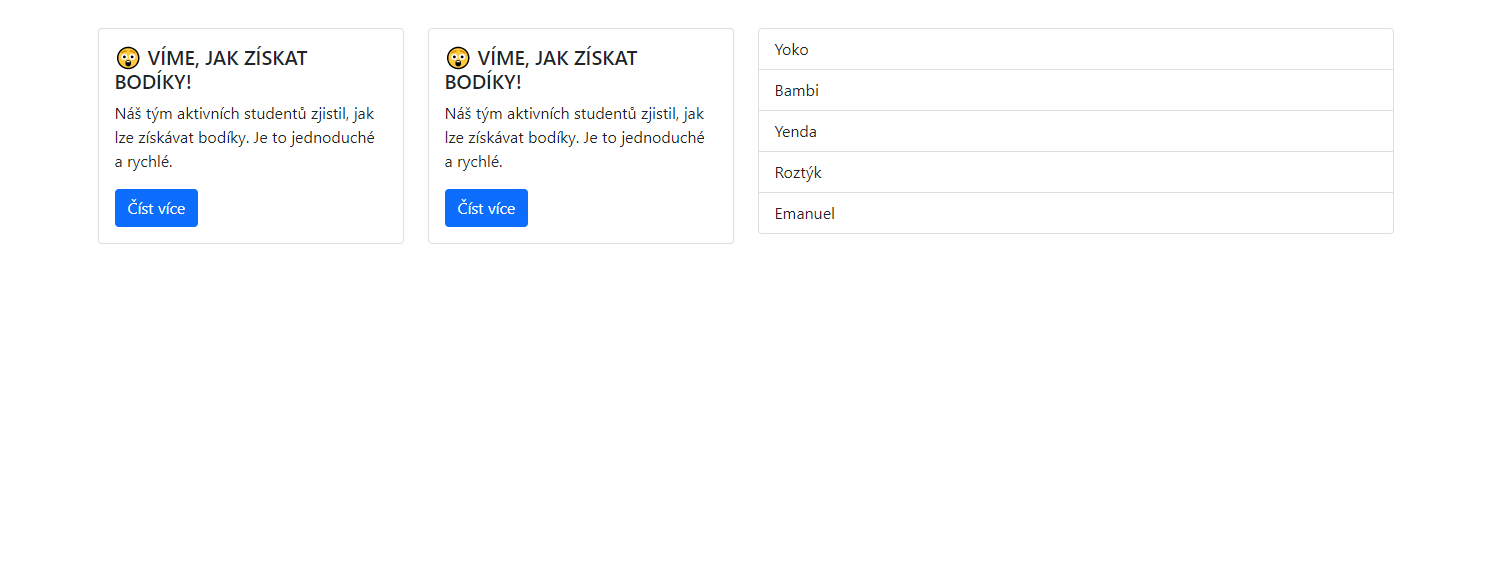Screen dimensions: 1504x584
Task: Click "a rychlé." text in the left card
Action: (144, 162)
